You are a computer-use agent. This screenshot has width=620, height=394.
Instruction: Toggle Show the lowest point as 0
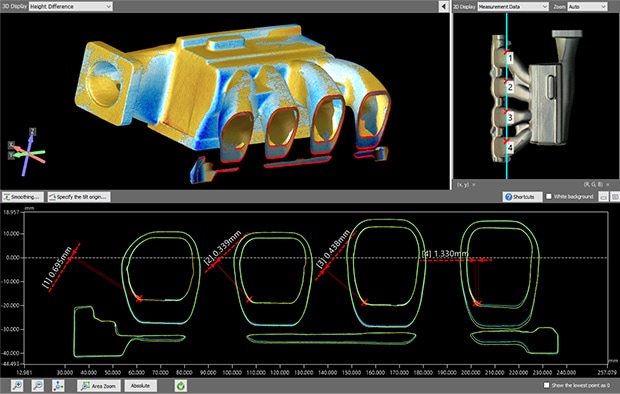coord(546,385)
